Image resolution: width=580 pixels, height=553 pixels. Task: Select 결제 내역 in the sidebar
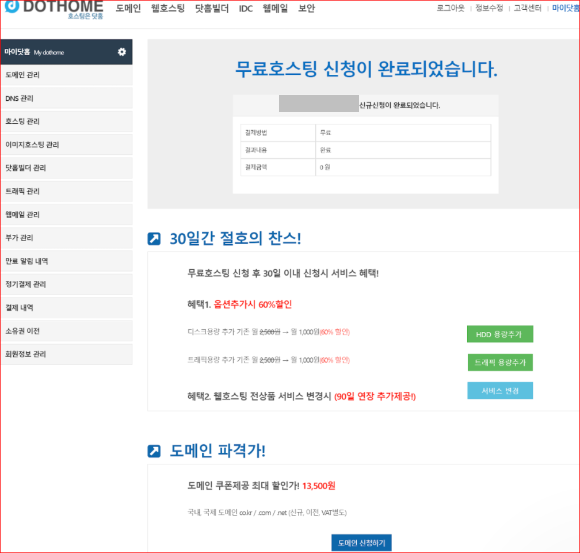(67, 307)
